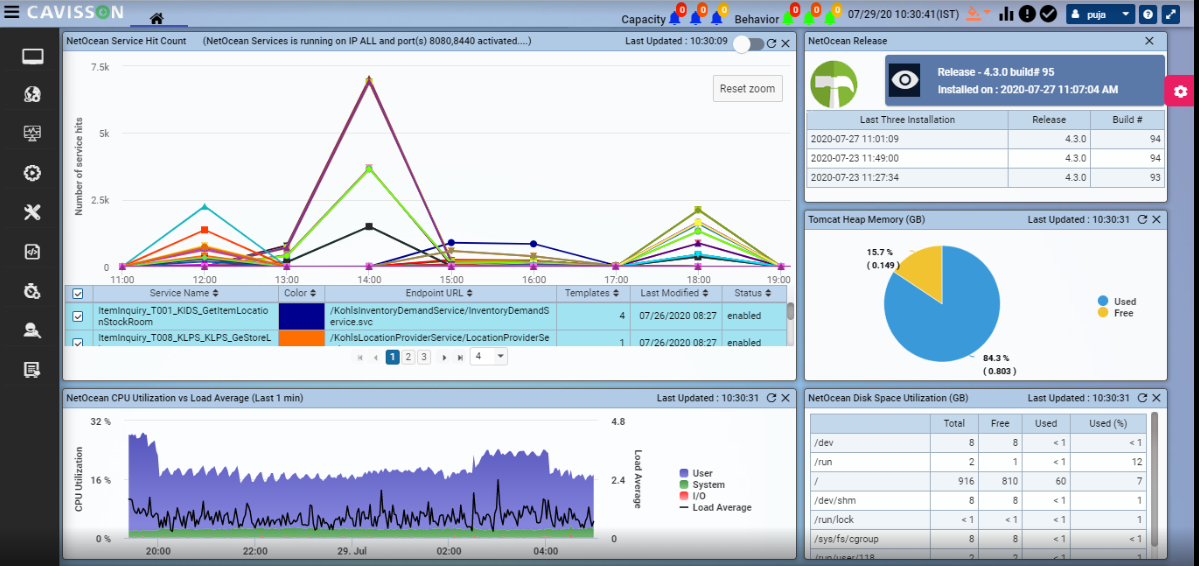The width and height of the screenshot is (1199, 566).
Task: Open the help question mark icon
Action: [x=1148, y=14]
